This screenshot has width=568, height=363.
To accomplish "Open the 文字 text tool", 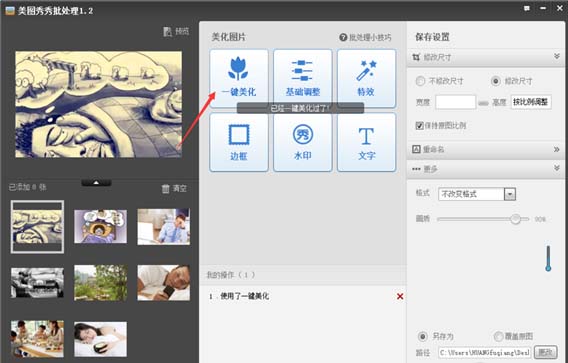I will (x=366, y=142).
